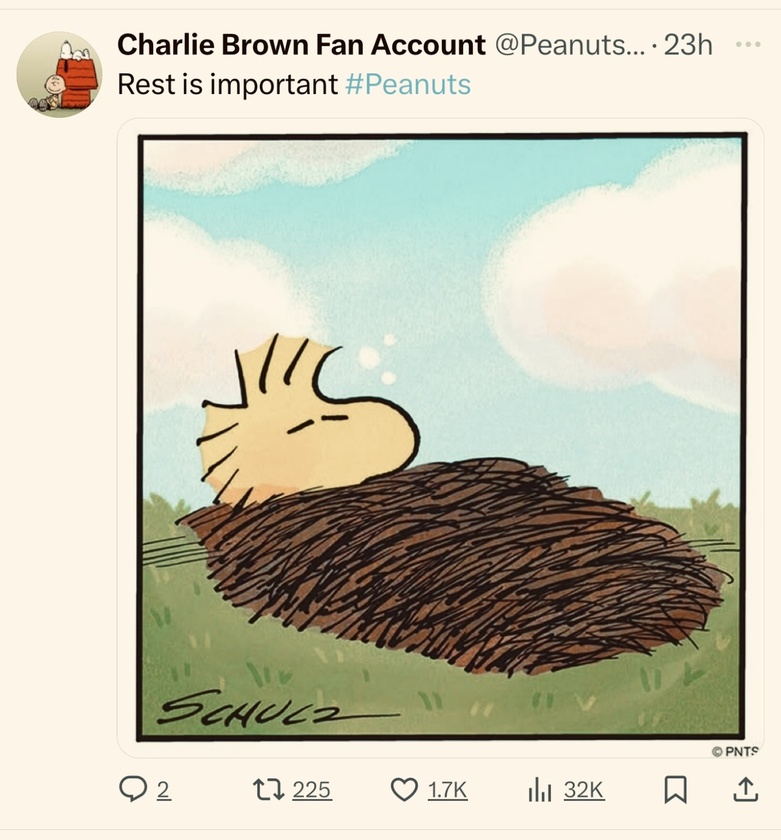The image size is (781, 840).
Task: Open the Charlie Brown Fan Account profile name
Action: (302, 44)
